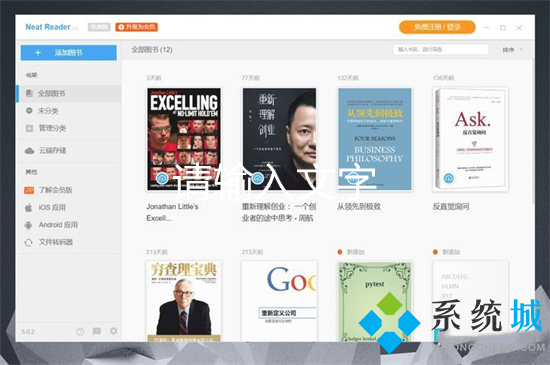Image resolution: width=550 pixels, height=365 pixels.
Task: Cloud upload icon on Excelling book cover
Action: (162, 178)
